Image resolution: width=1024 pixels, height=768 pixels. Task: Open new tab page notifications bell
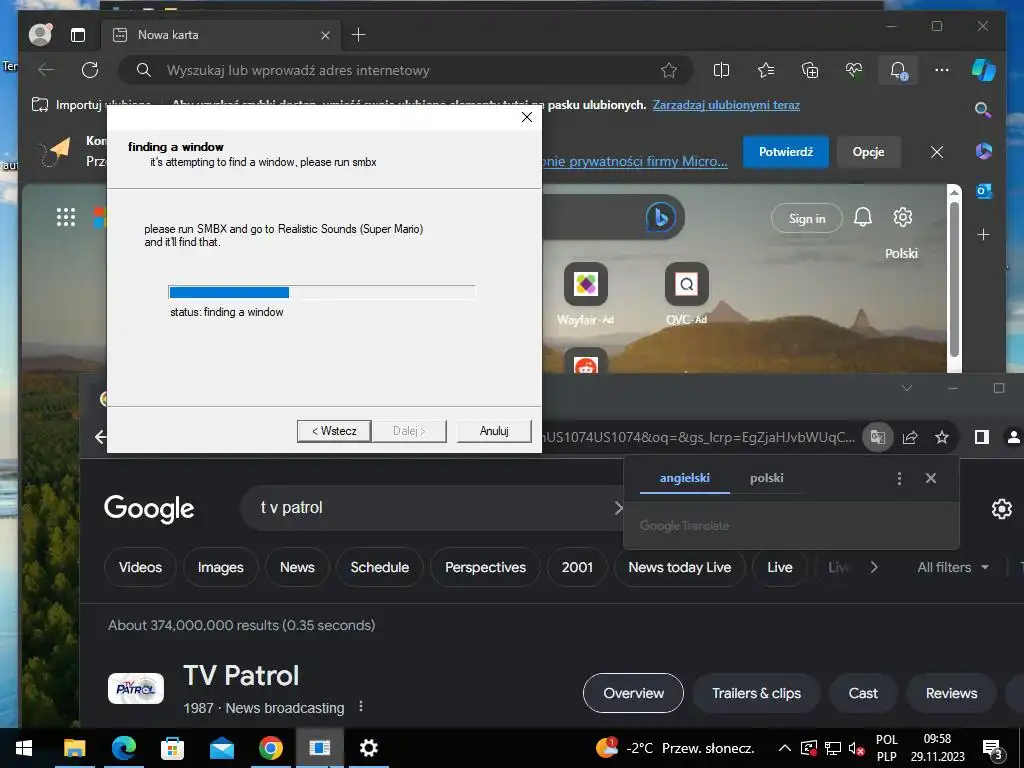[863, 217]
